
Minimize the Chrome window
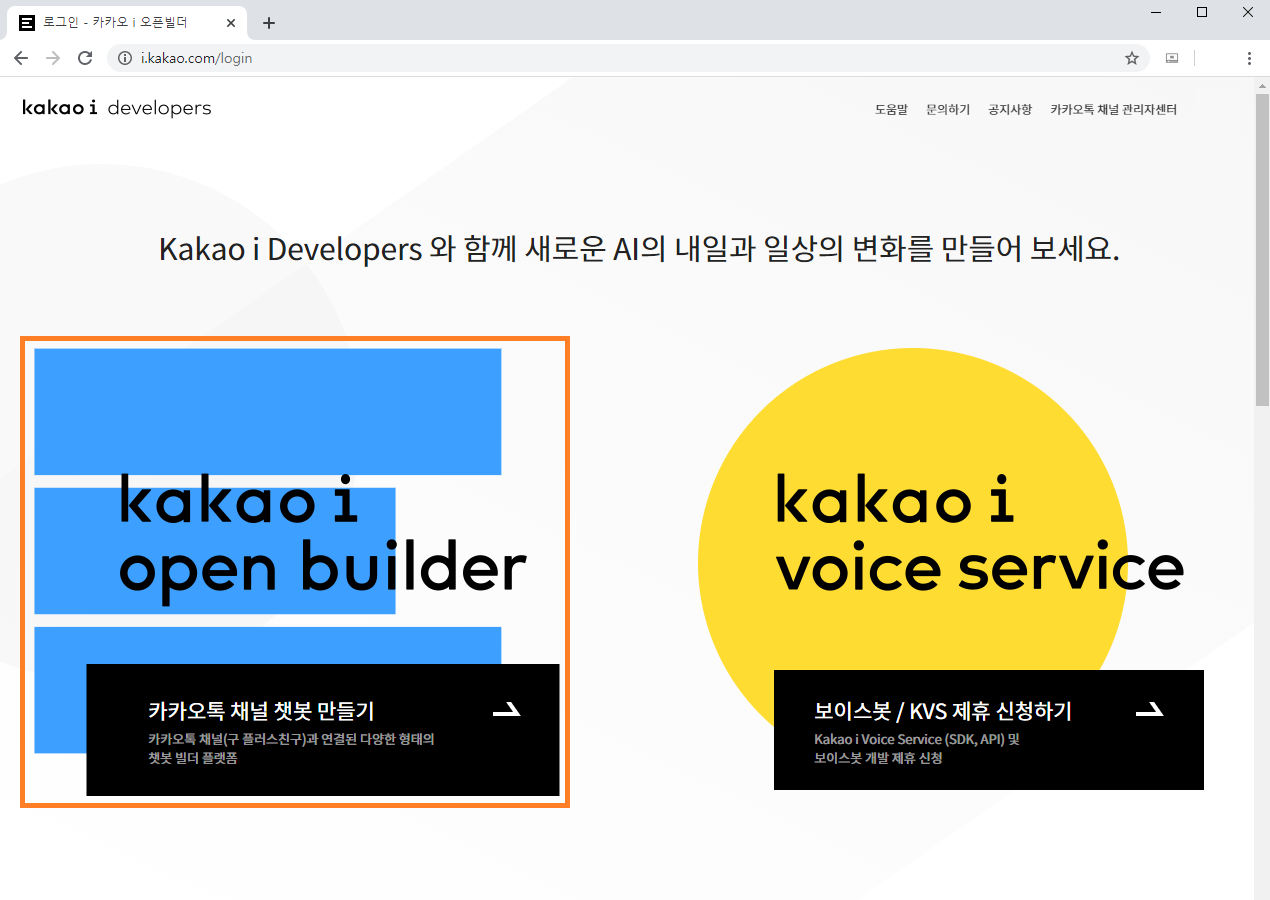click(1156, 12)
